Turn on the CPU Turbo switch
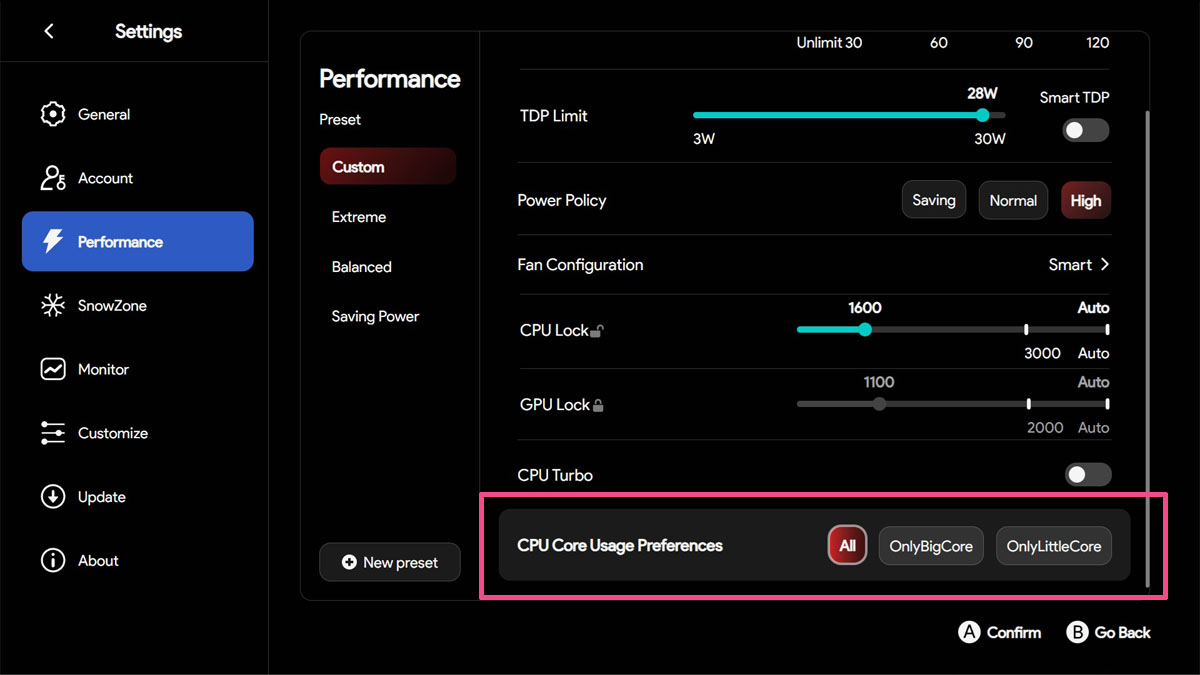This screenshot has width=1200, height=675. 1087,475
